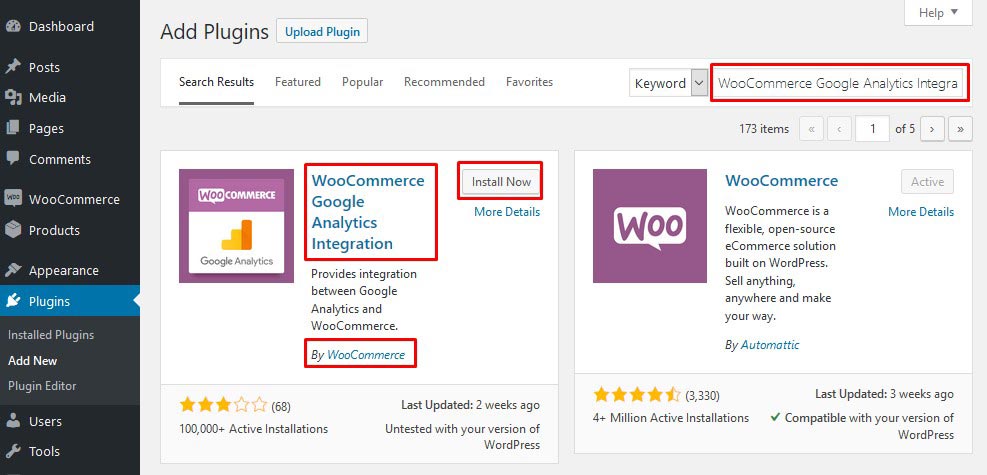Click the Posts pushpin icon
The width and height of the screenshot is (987, 475).
(x=13, y=67)
